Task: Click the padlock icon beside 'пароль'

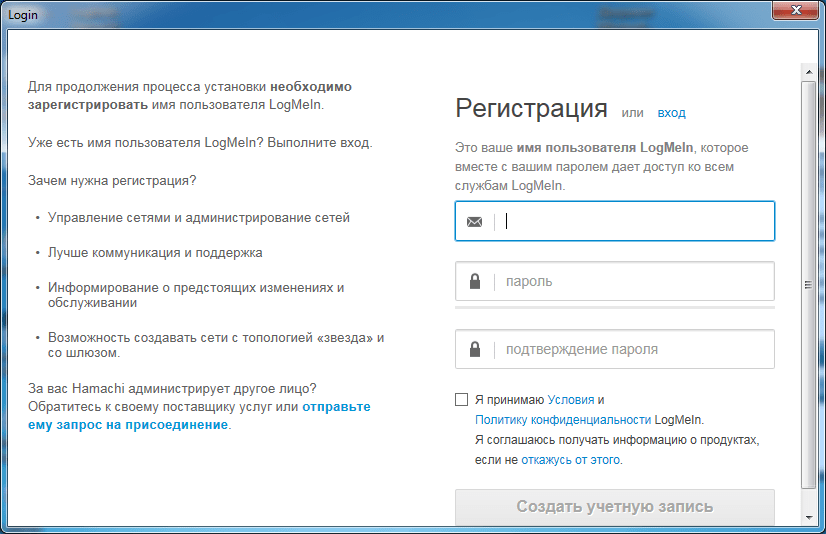Action: click(474, 282)
